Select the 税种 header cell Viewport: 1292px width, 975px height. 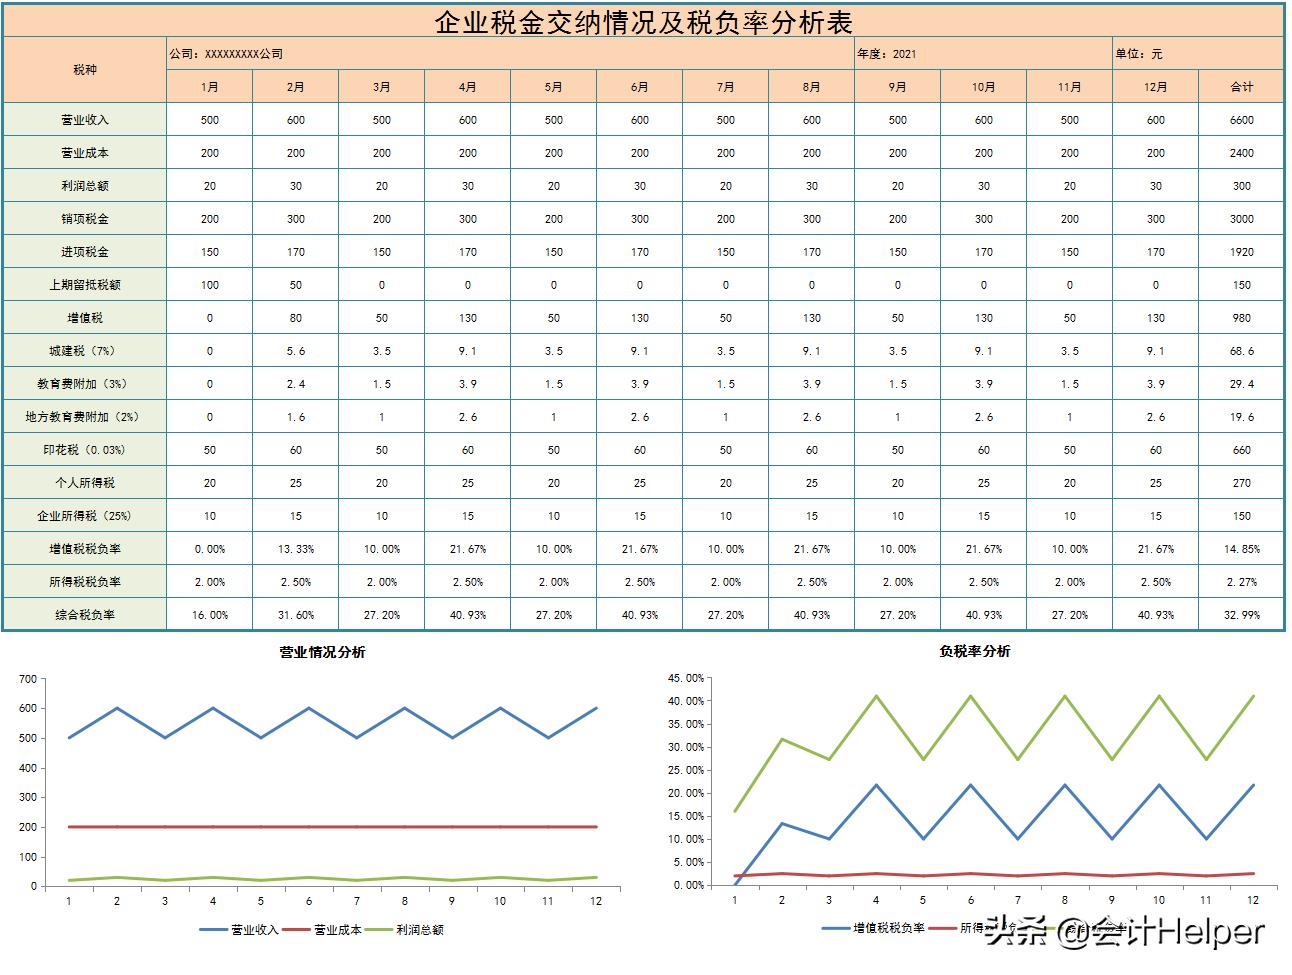[84, 70]
